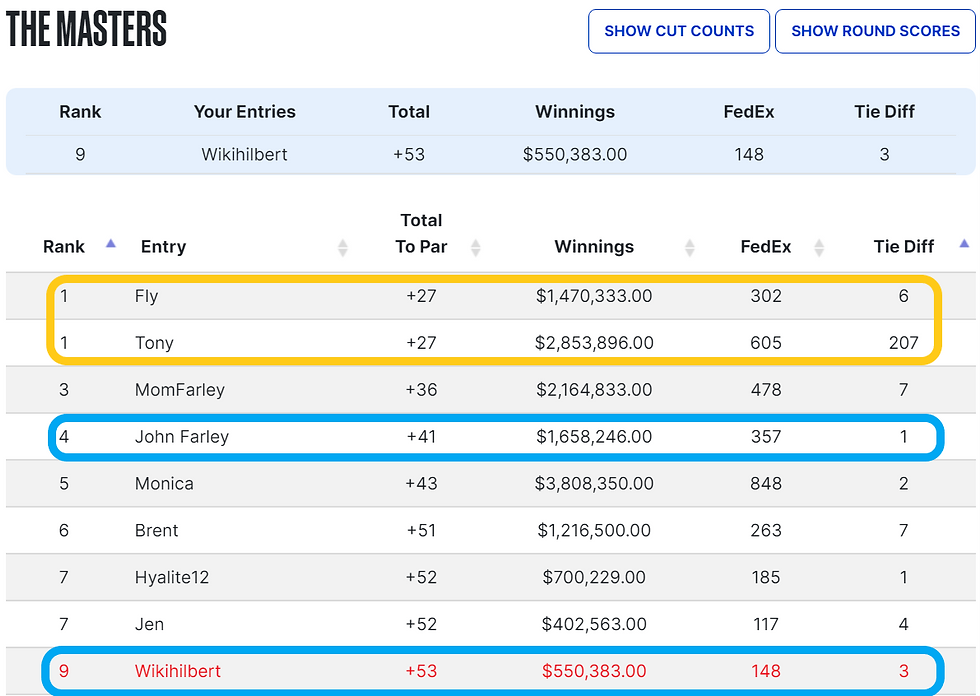Click the sort arrows beside Entry header

343,247
